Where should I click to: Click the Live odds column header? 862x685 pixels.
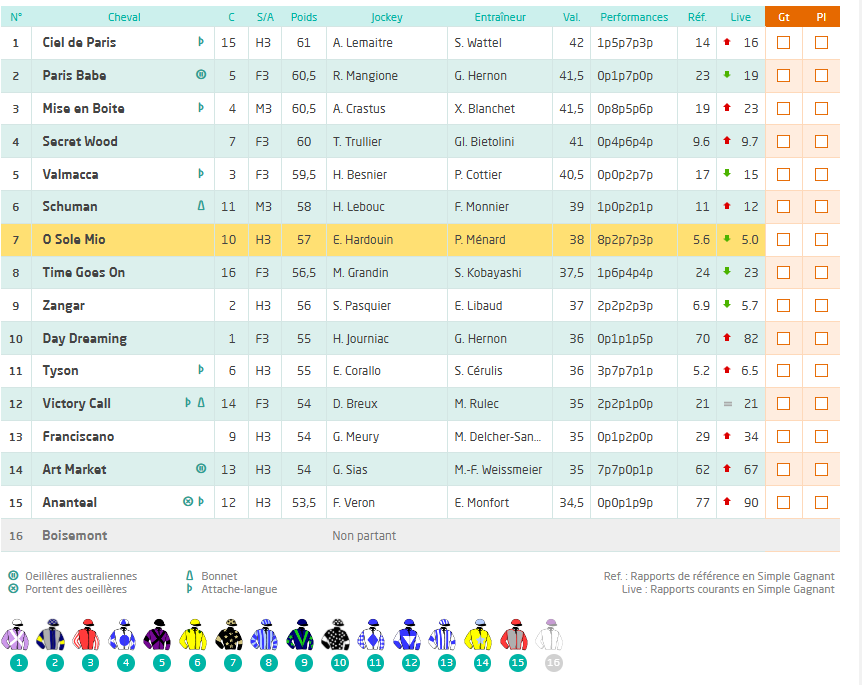[x=740, y=17]
